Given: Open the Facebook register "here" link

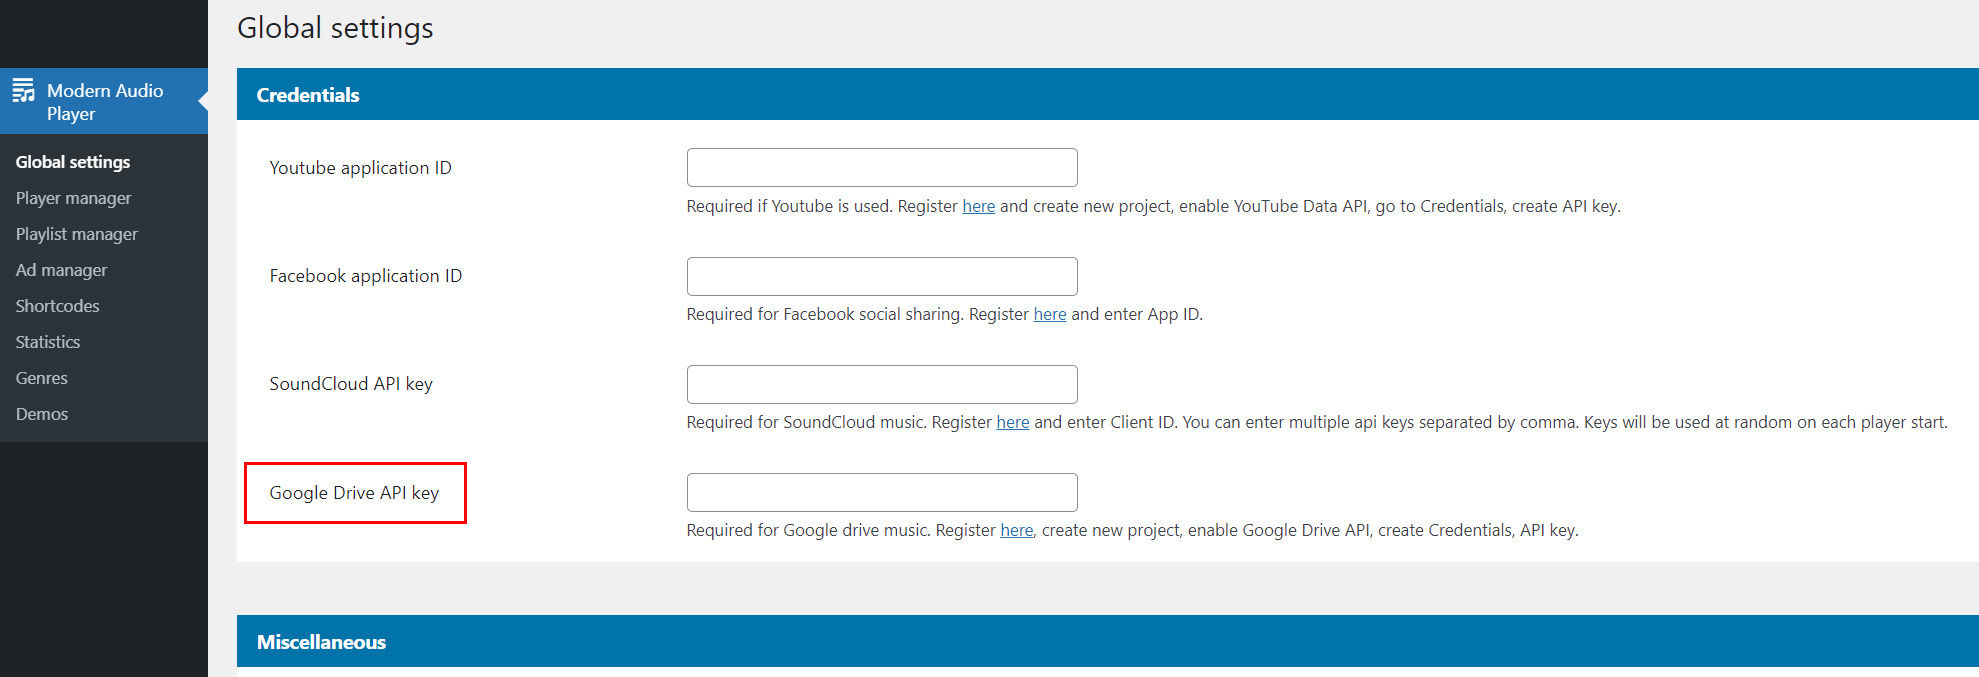Looking at the screenshot, I should tap(1049, 314).
